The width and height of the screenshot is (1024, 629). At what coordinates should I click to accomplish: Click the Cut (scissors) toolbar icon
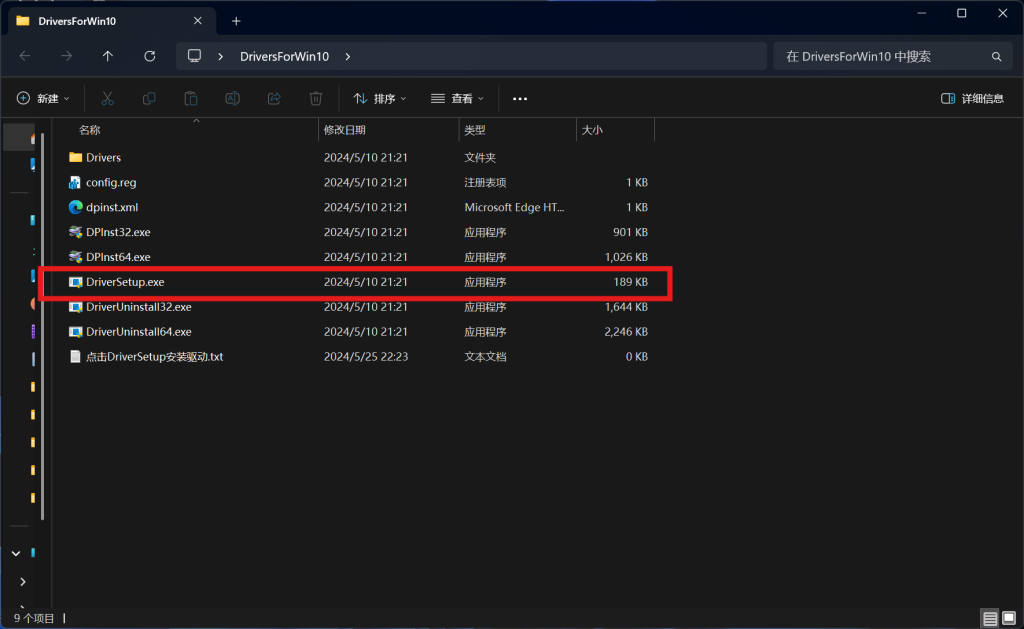[107, 99]
